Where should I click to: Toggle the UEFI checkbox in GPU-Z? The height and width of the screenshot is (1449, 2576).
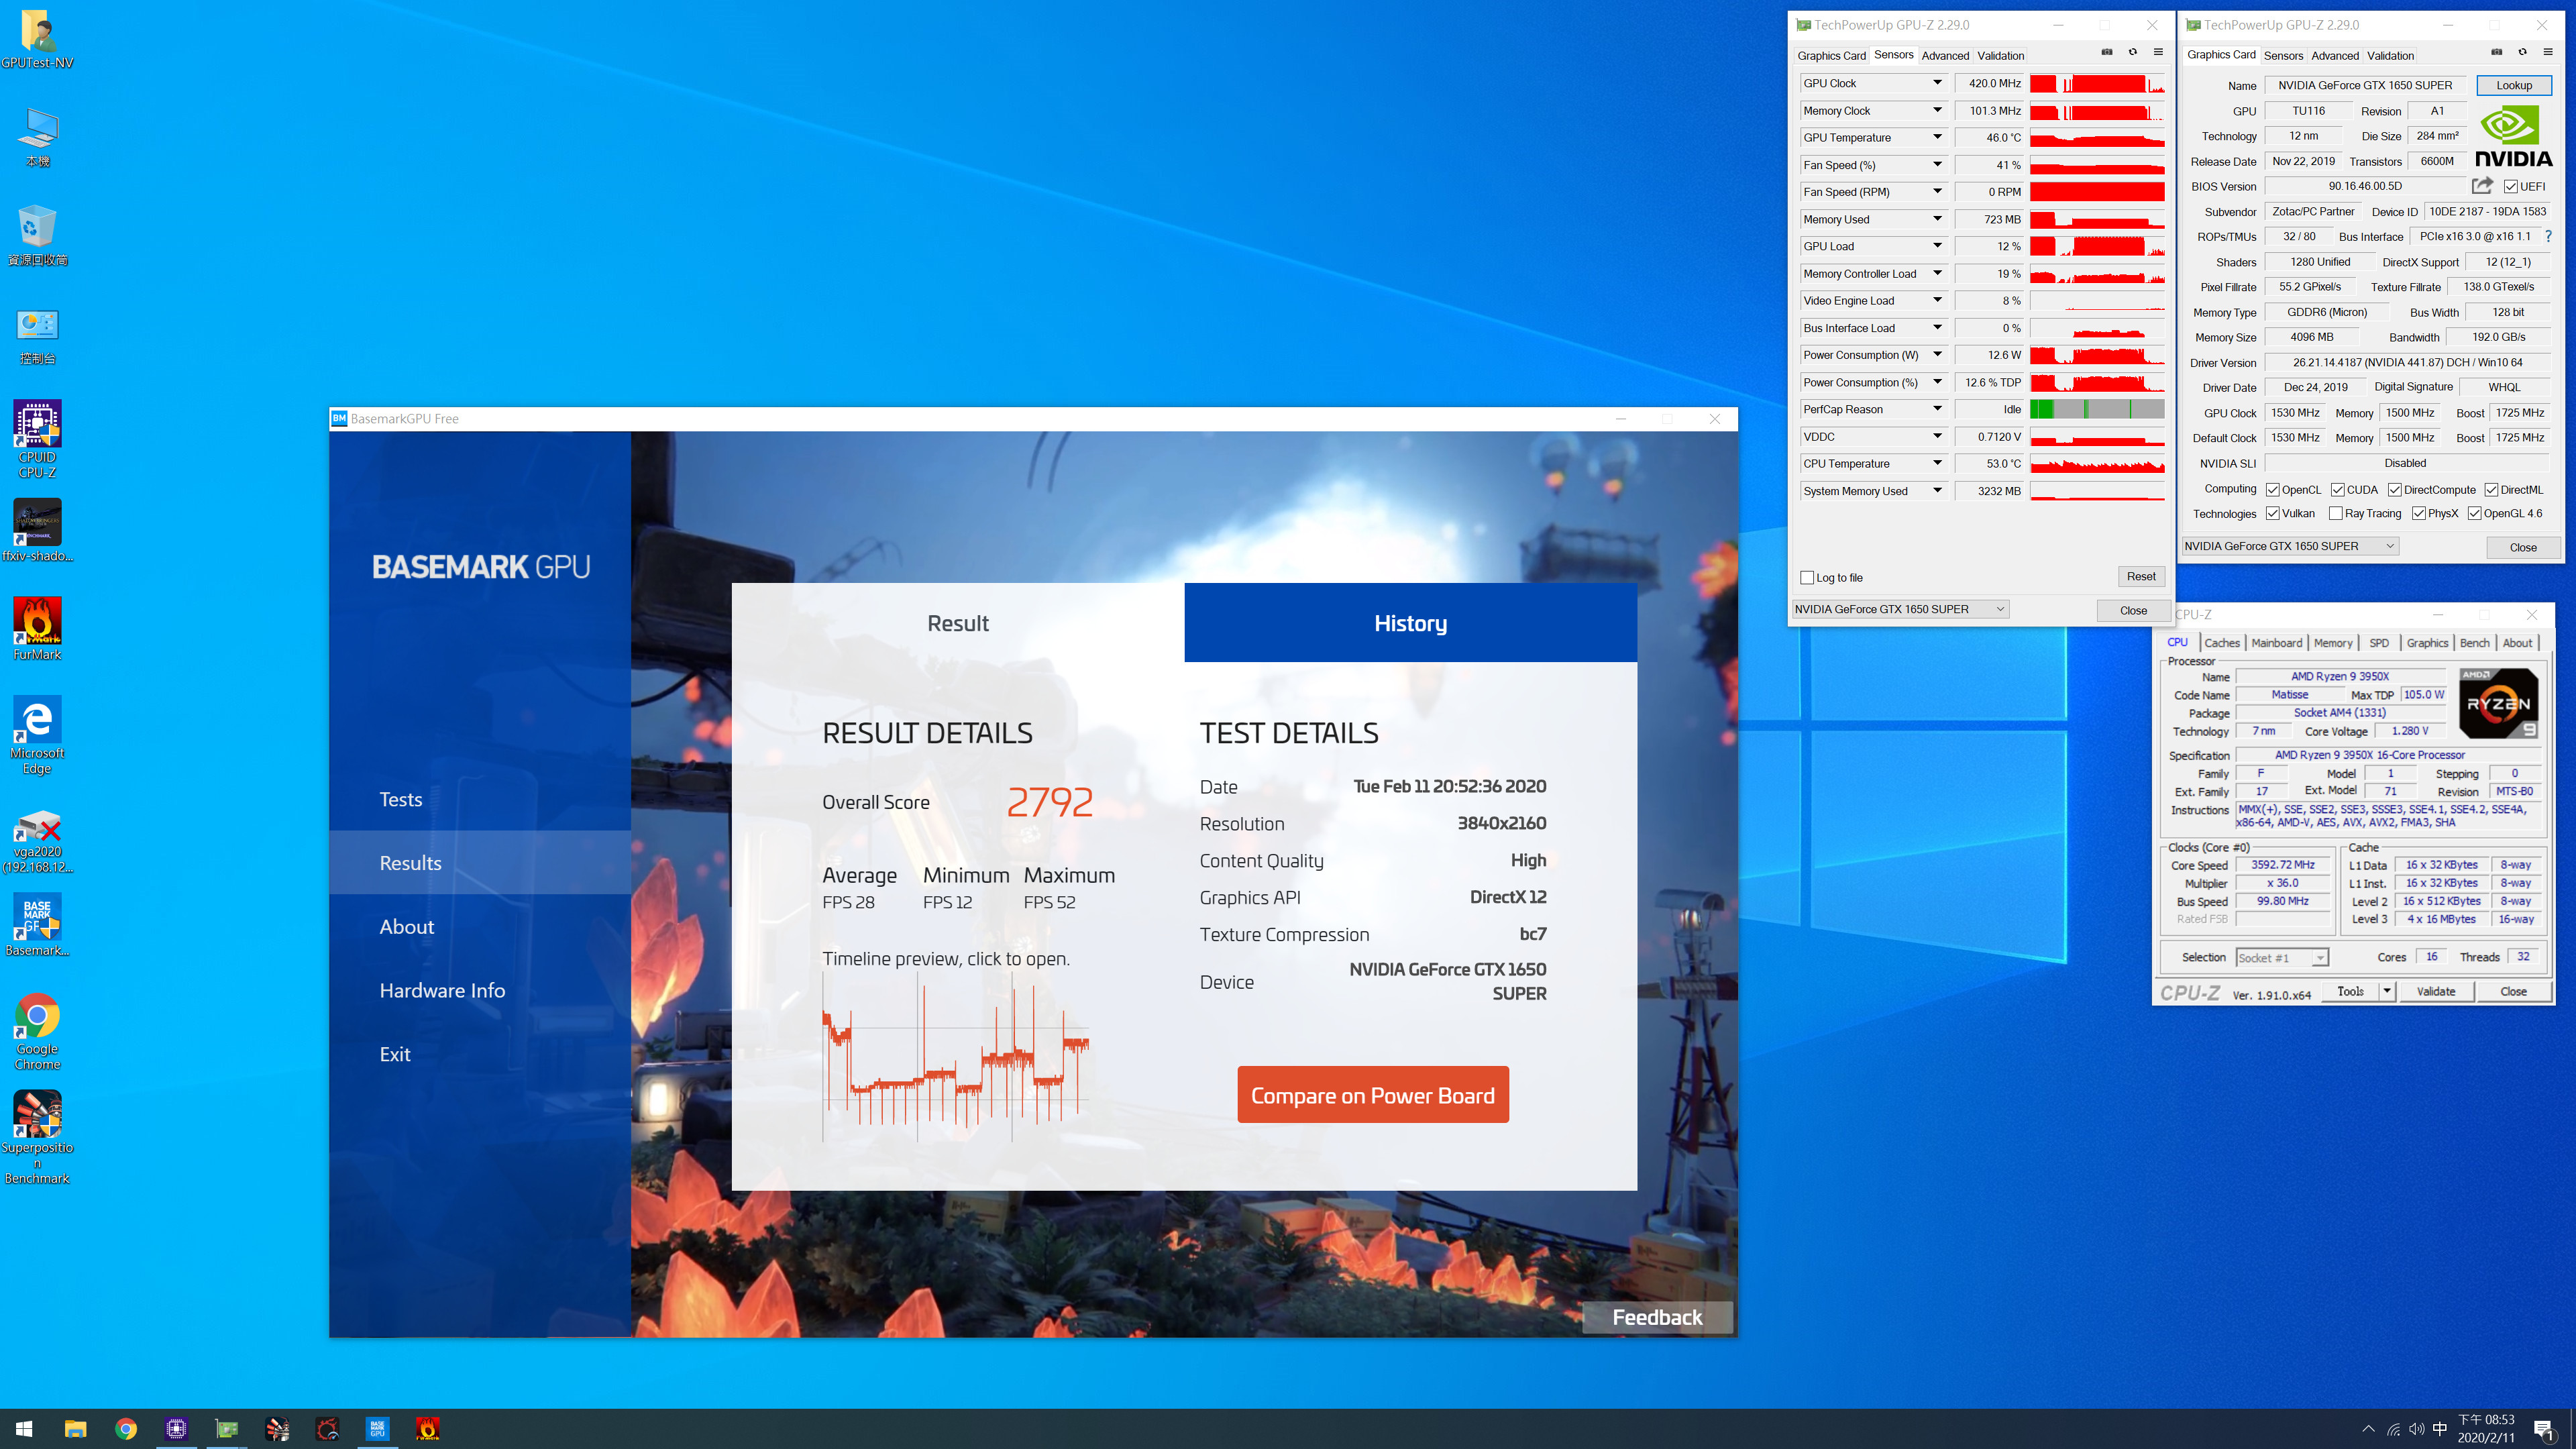click(x=2510, y=187)
